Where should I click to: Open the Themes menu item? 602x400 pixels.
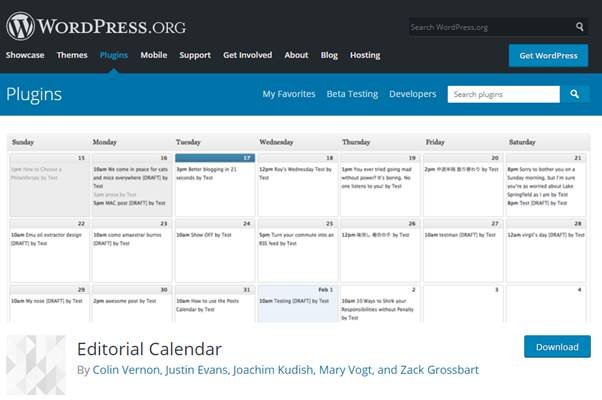(x=72, y=55)
